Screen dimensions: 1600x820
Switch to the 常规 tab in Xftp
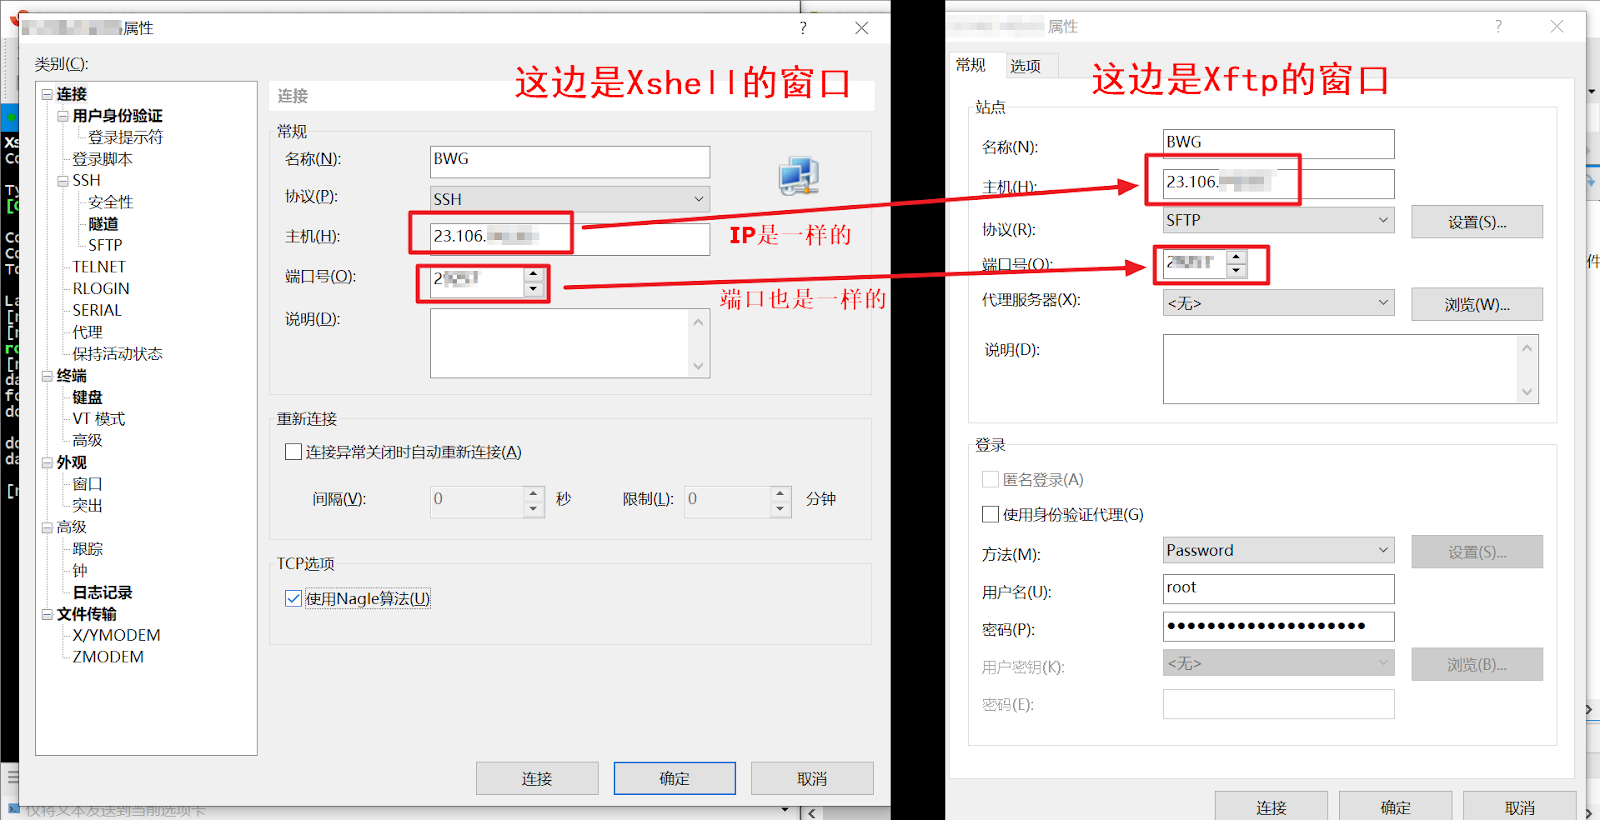point(970,65)
